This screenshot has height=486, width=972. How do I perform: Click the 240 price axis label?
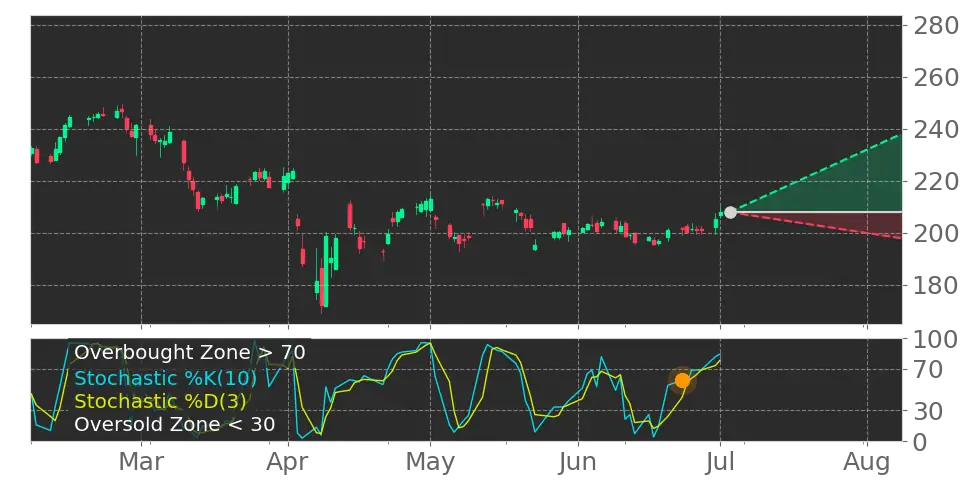click(934, 130)
